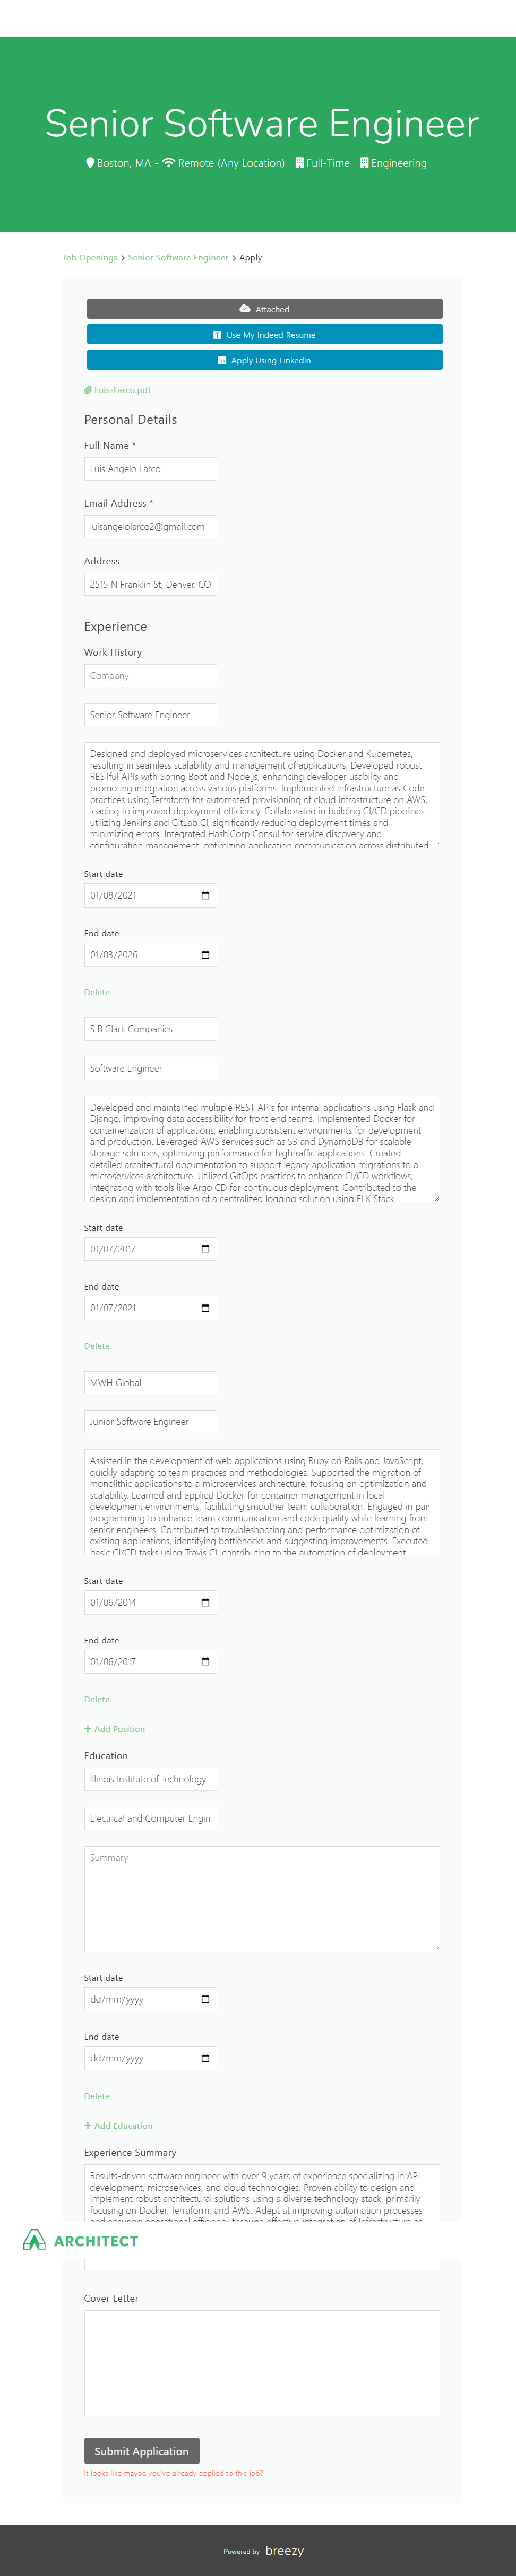
Task: Open the Education end date picker
Action: point(205,2058)
